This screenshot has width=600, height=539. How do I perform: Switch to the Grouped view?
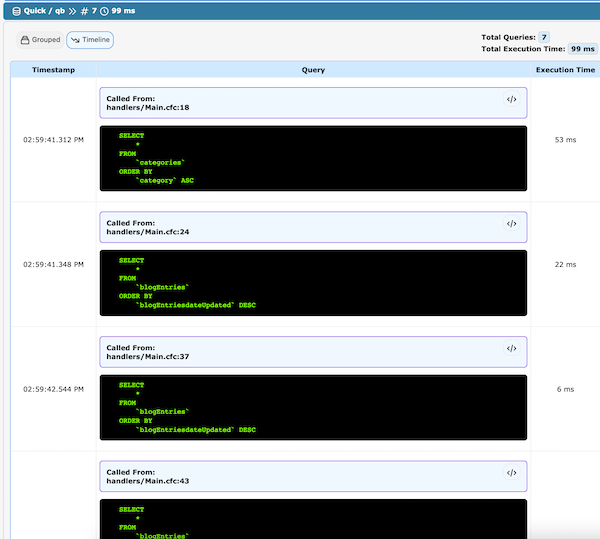click(x=41, y=40)
